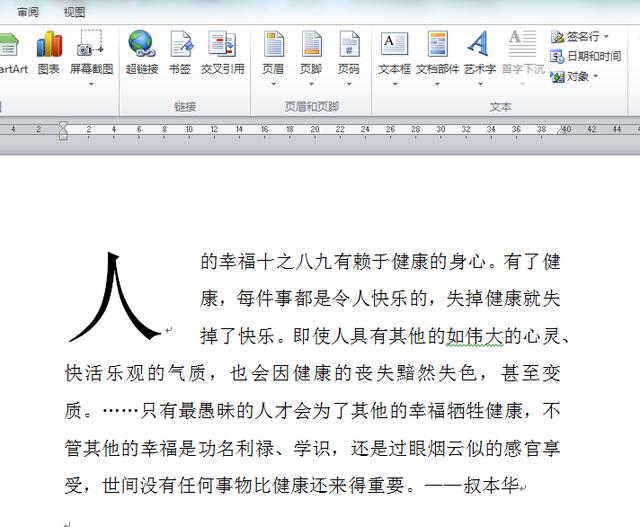Expand the 签名行 dropdown arrow
This screenshot has height=527, width=640.
[x=606, y=37]
